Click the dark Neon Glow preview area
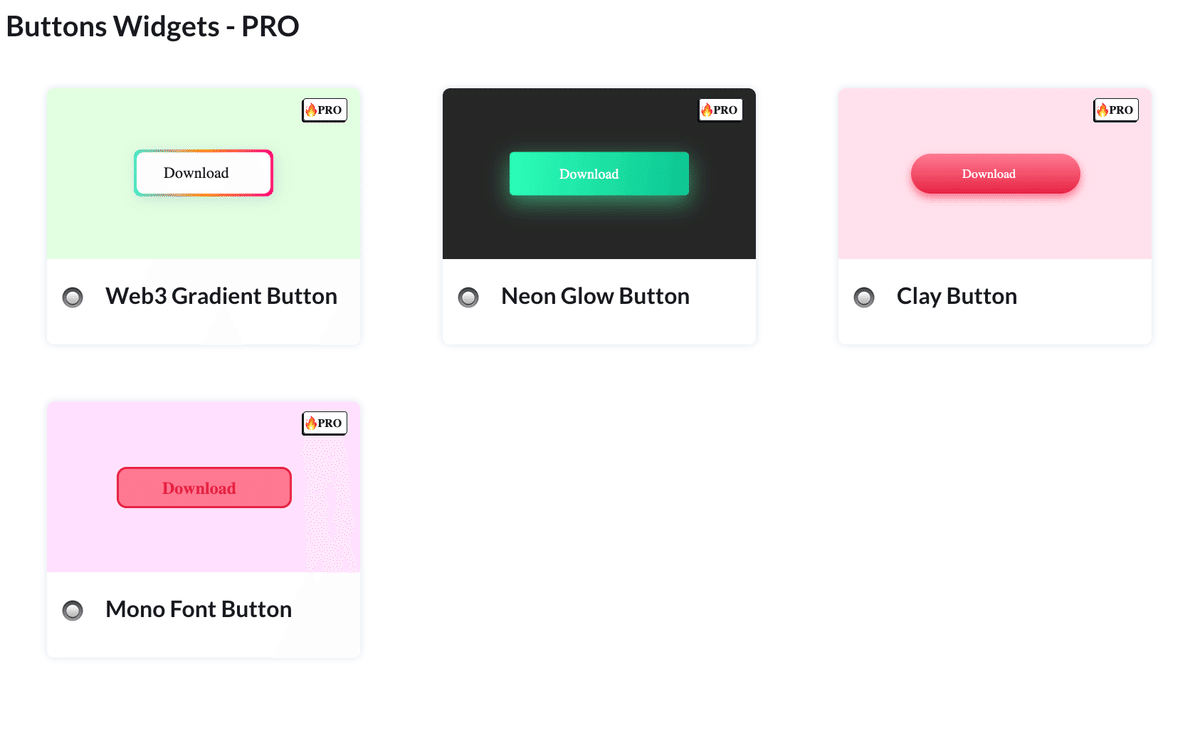 coord(500,230)
